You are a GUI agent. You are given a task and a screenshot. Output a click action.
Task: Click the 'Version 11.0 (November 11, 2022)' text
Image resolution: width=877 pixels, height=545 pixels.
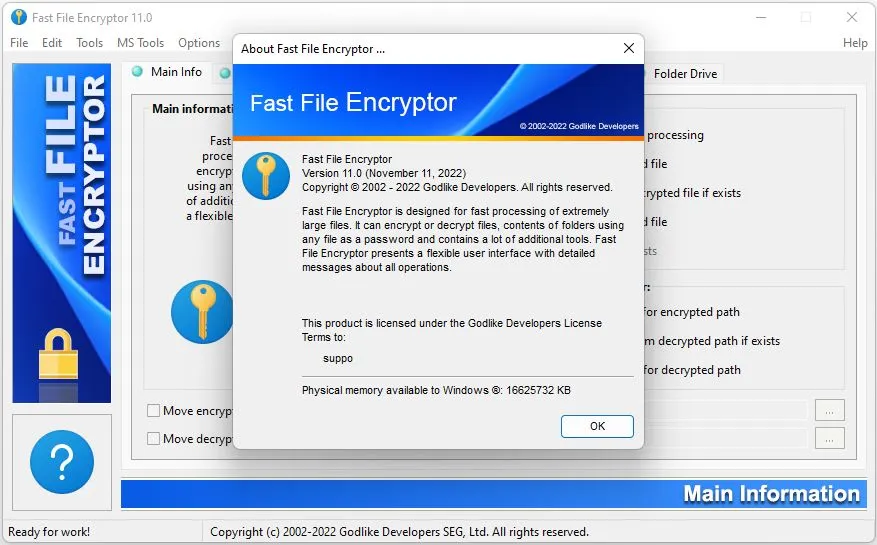pyautogui.click(x=384, y=173)
